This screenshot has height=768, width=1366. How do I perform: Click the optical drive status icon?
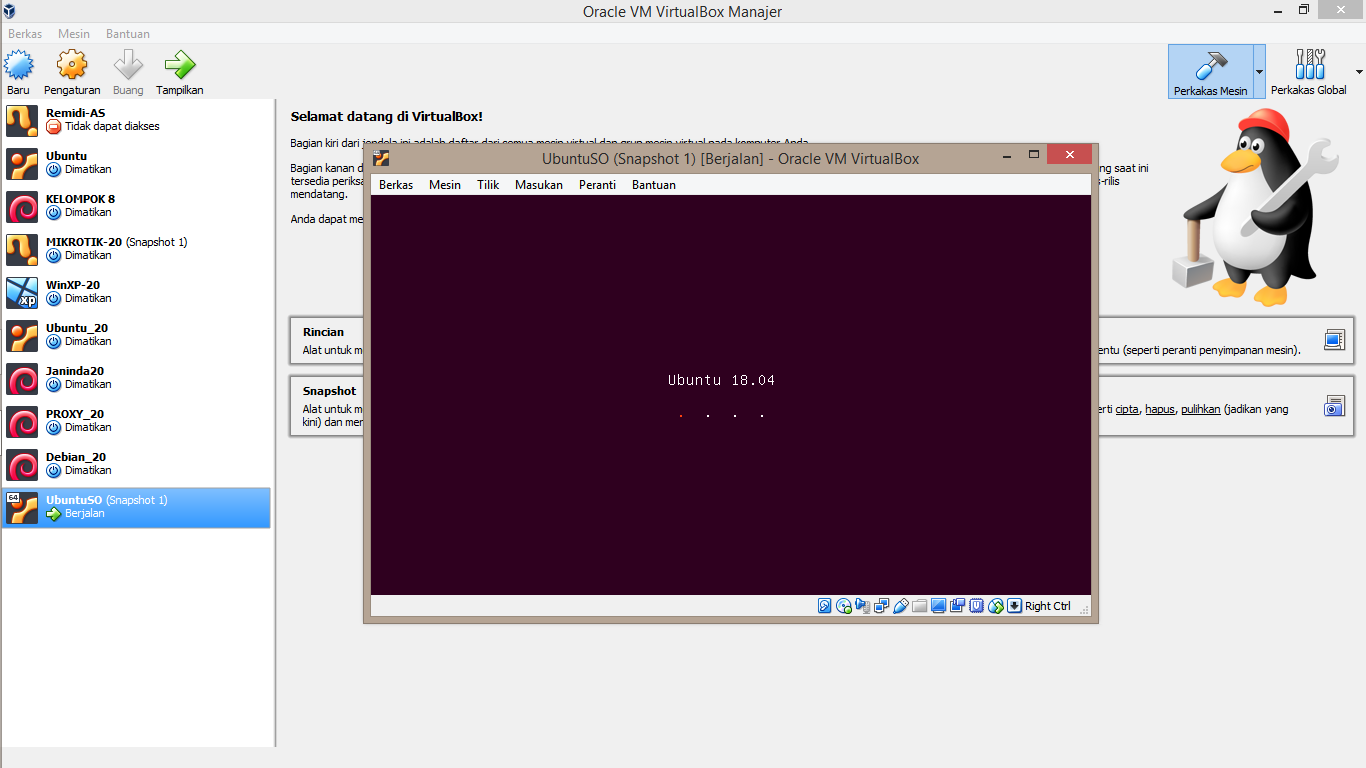click(841, 606)
